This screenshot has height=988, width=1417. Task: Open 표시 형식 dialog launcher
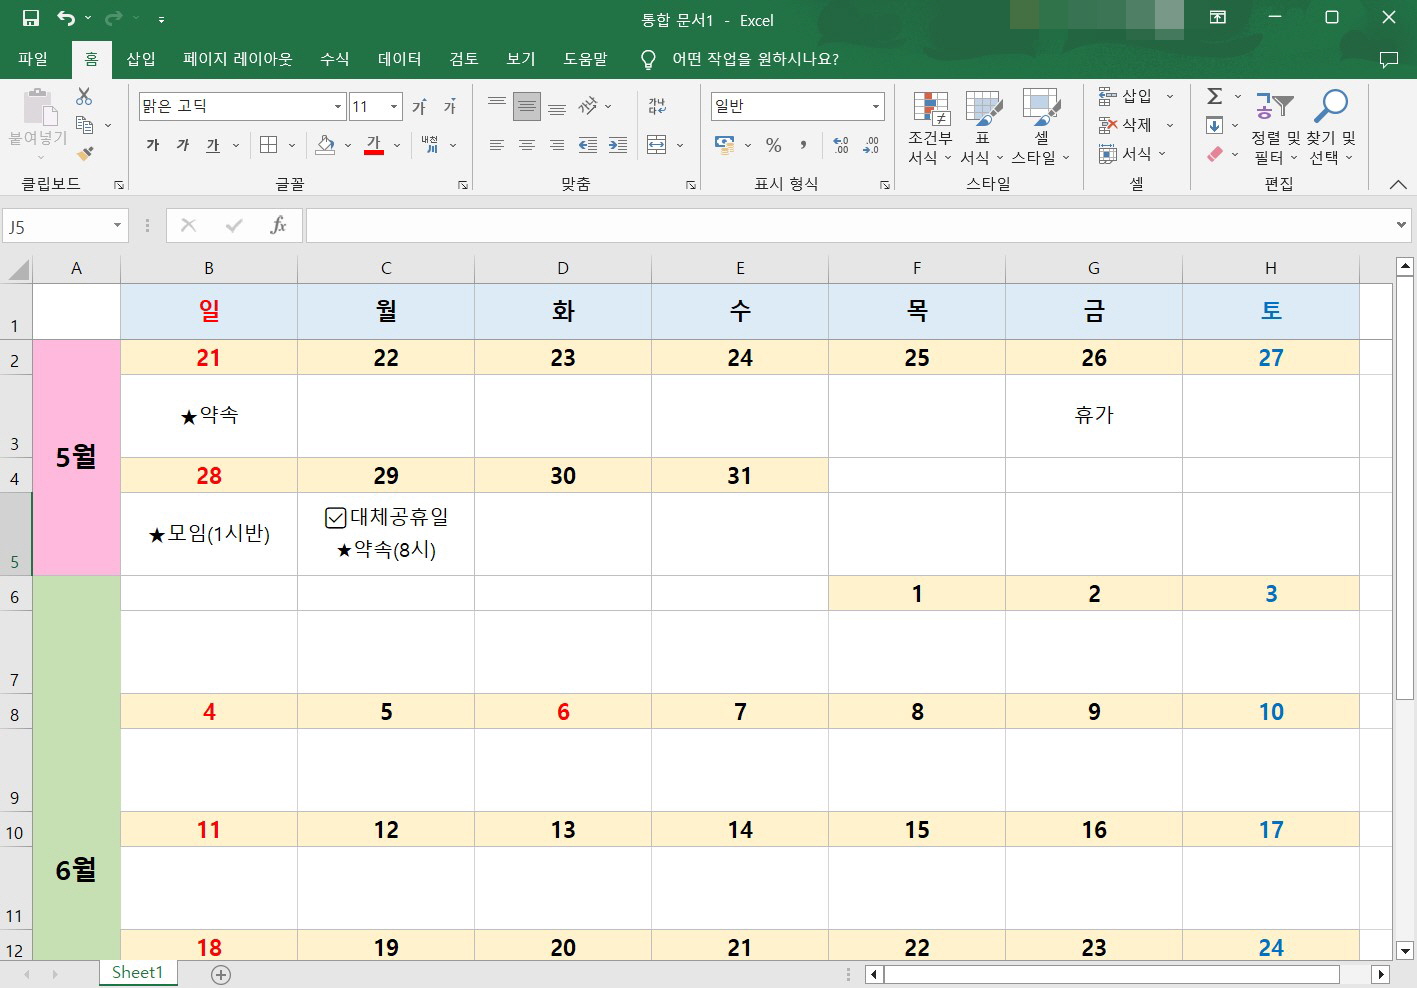coord(885,185)
